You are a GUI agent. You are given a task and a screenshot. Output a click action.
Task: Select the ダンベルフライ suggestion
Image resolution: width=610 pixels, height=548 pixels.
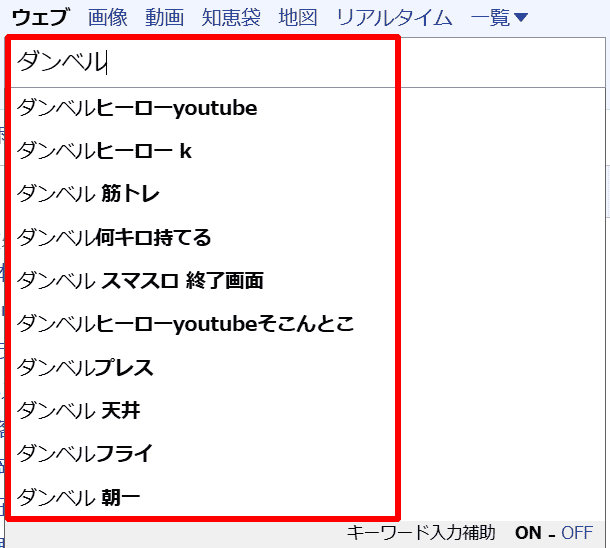(x=86, y=453)
